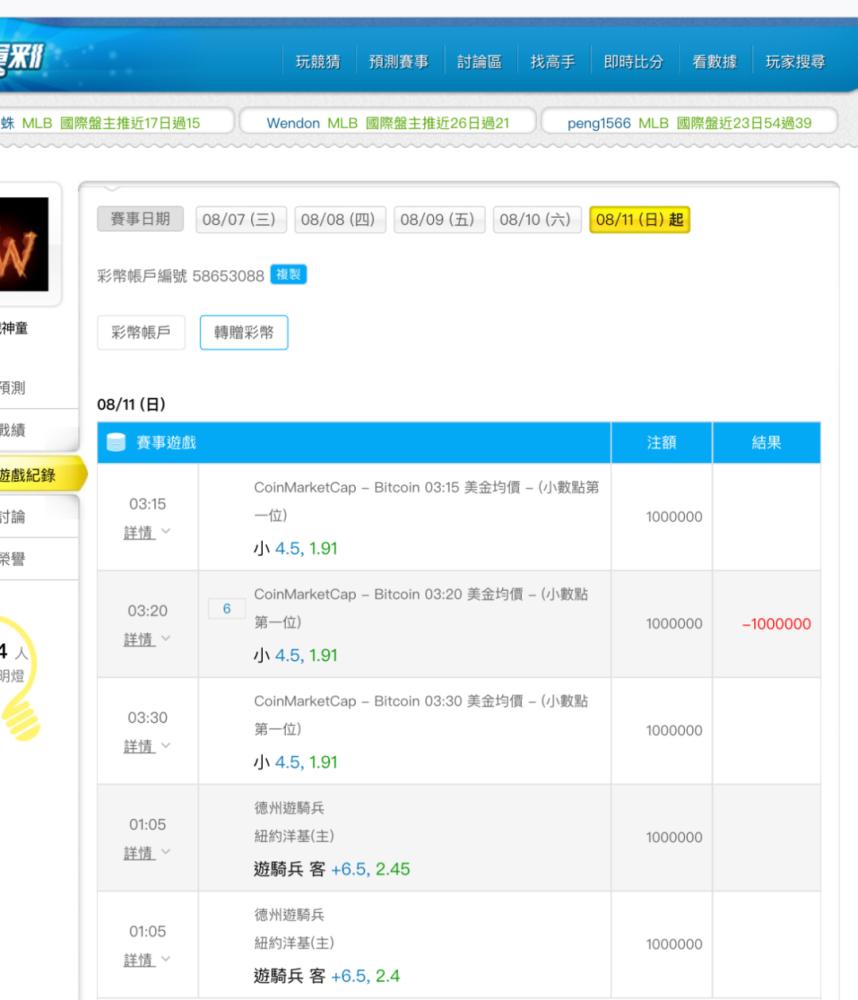
Task: Select the 08/10 (六) date tab
Action: [x=537, y=219]
